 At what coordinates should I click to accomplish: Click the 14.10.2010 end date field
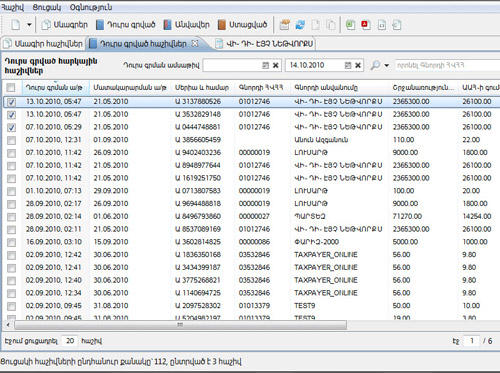(x=314, y=65)
